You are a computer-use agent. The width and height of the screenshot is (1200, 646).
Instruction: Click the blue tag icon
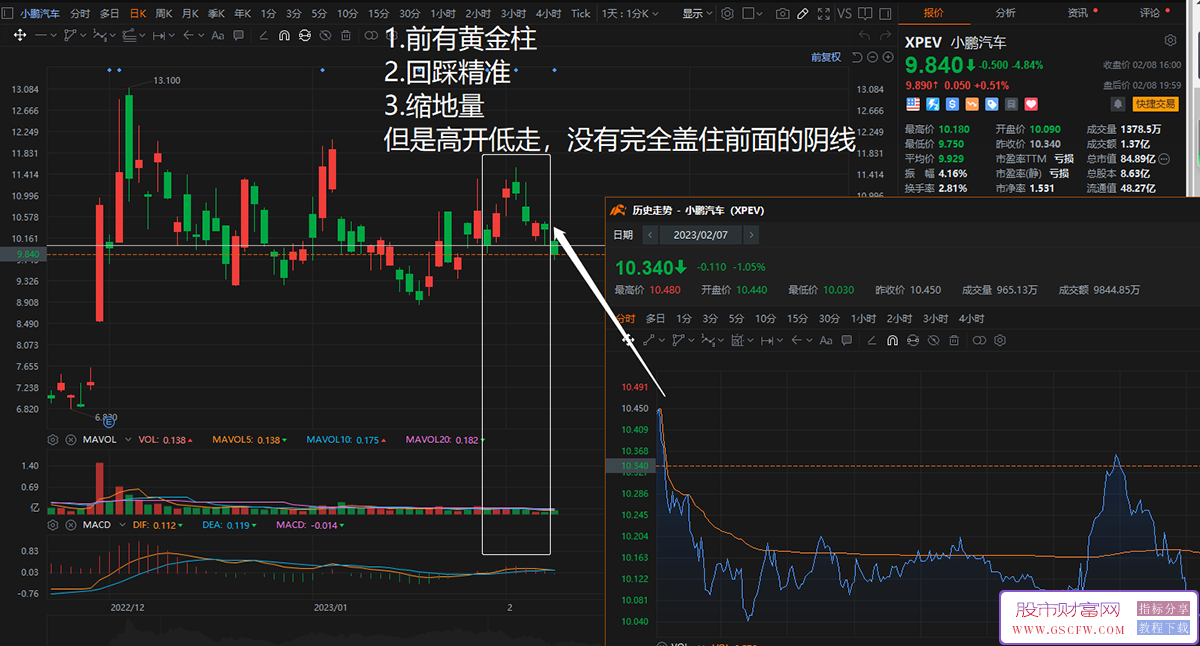click(x=992, y=104)
